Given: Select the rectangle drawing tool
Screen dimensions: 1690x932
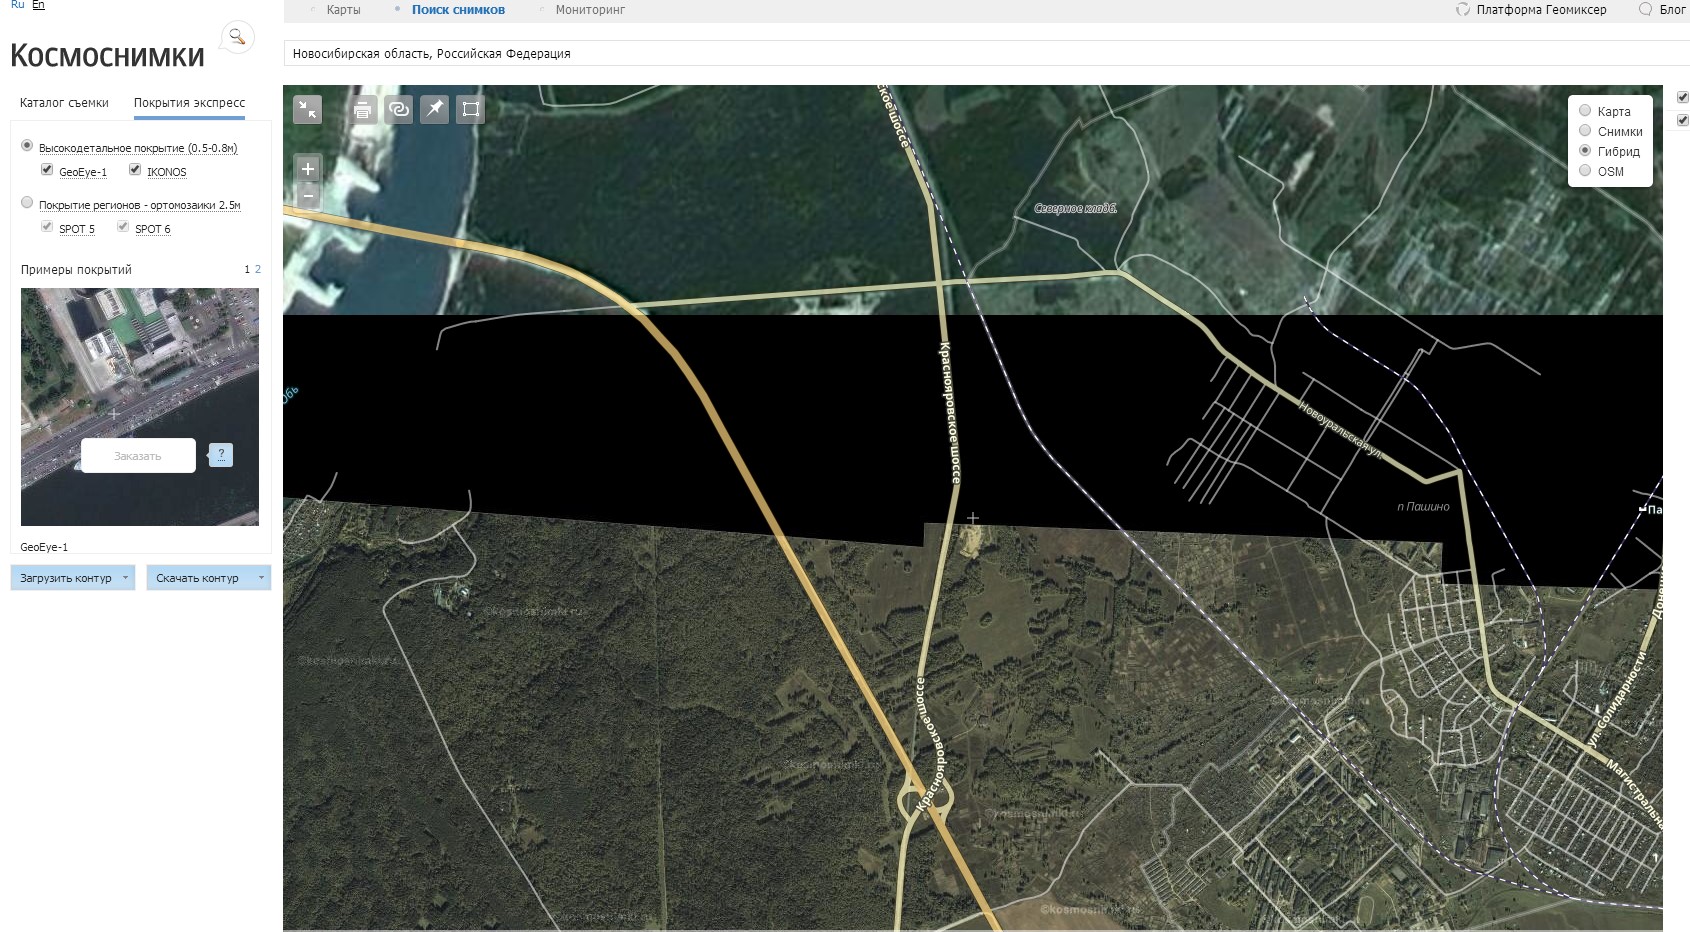Looking at the screenshot, I should 471,109.
